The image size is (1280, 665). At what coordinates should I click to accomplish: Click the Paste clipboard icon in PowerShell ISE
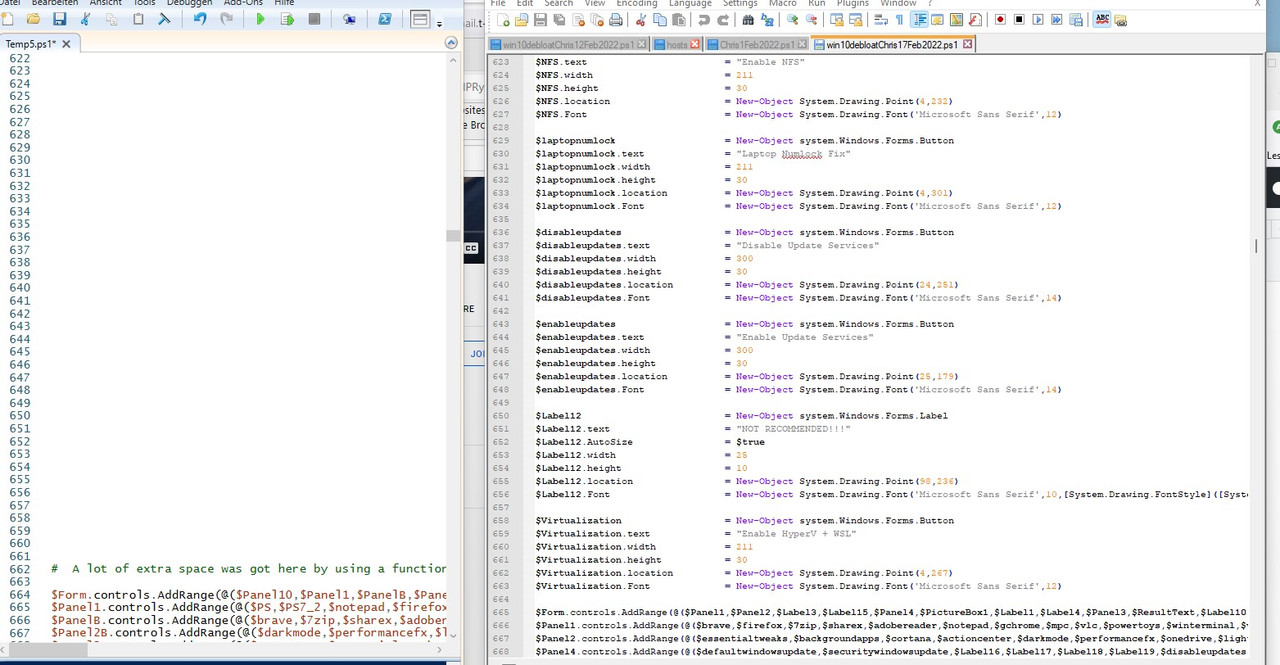coord(138,19)
